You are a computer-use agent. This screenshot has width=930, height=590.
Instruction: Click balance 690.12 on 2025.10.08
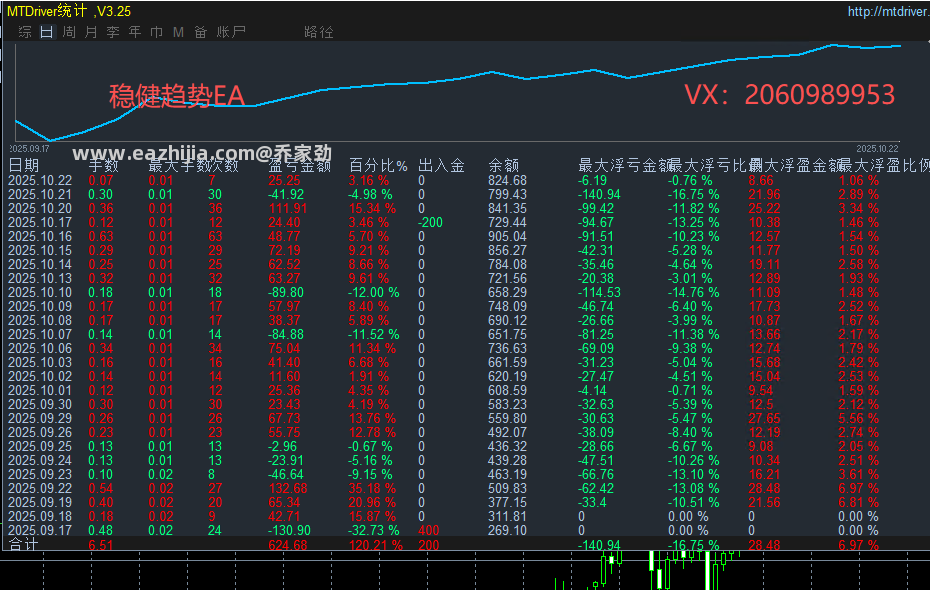[507, 320]
